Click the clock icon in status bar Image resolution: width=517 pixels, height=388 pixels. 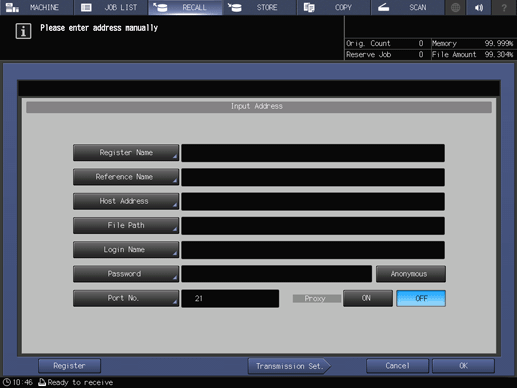click(x=7, y=382)
